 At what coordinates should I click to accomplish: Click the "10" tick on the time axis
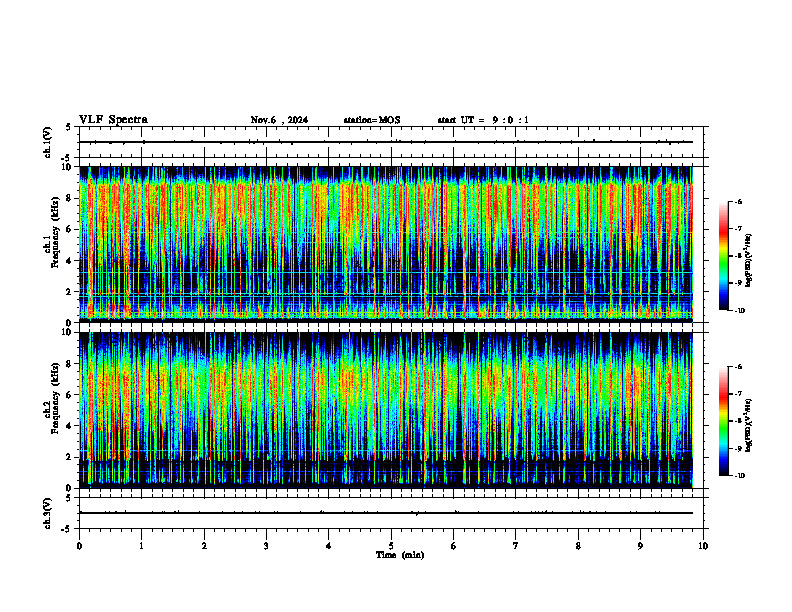703,546
